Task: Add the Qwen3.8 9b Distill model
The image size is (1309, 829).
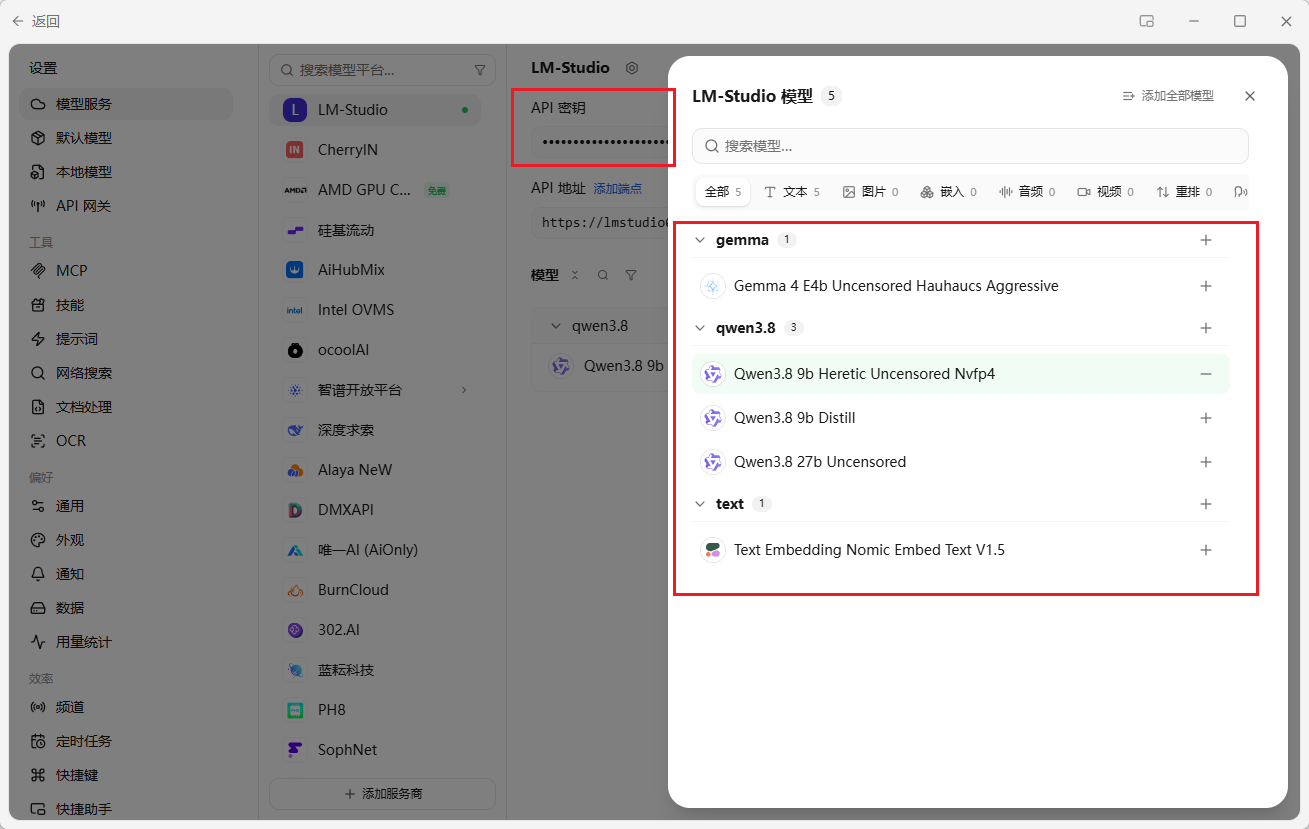Action: pos(1206,418)
